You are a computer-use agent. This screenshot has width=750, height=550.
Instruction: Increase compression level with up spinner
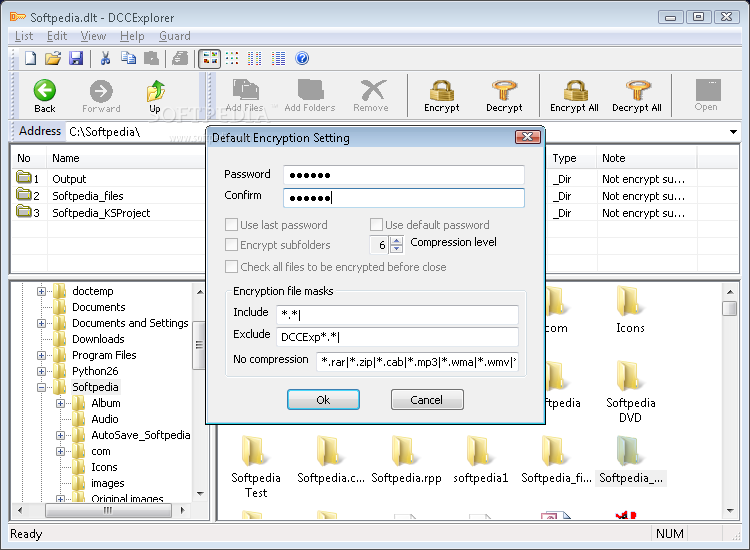(396, 241)
